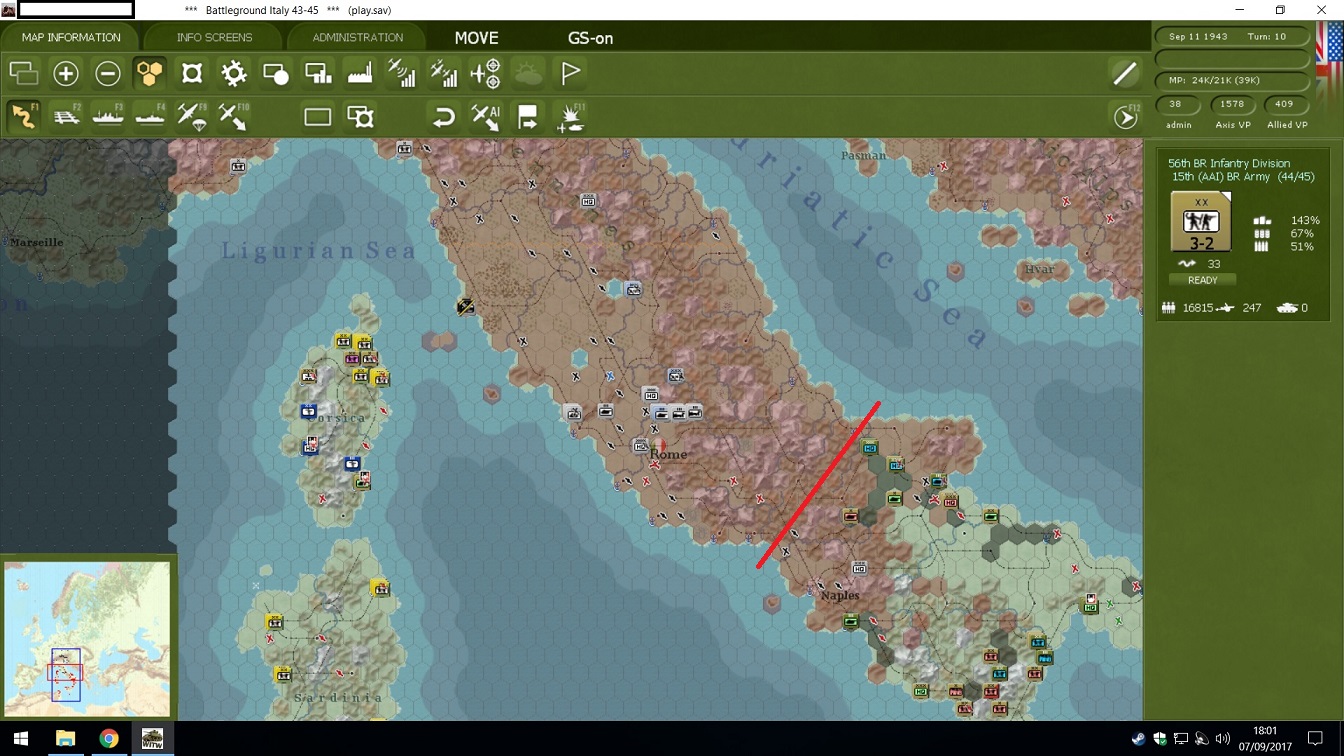Select the F10 air transfer mode
This screenshot has height=756, width=1344.
234,116
